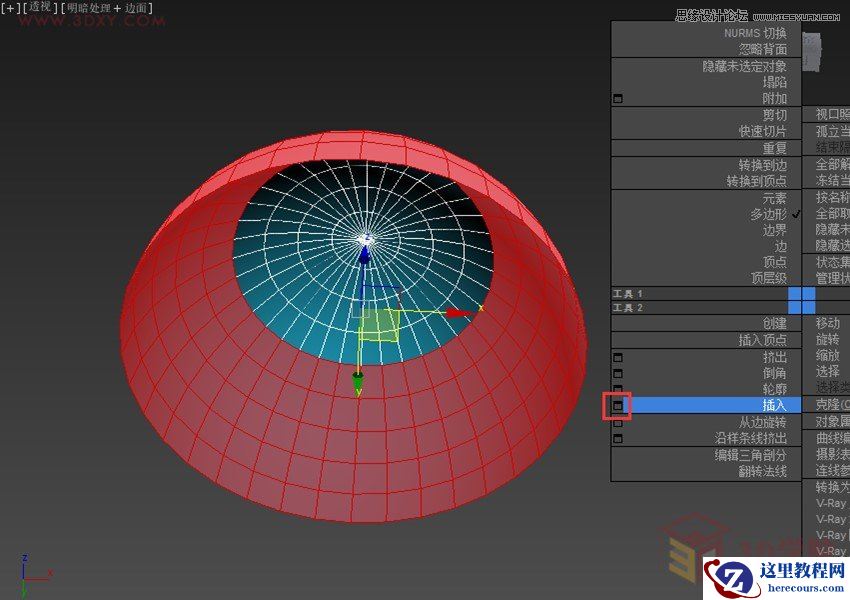Screen dimensions: 850x600
Task: Switch to 顶点 (Vertex) sub-object level
Action: [x=774, y=262]
